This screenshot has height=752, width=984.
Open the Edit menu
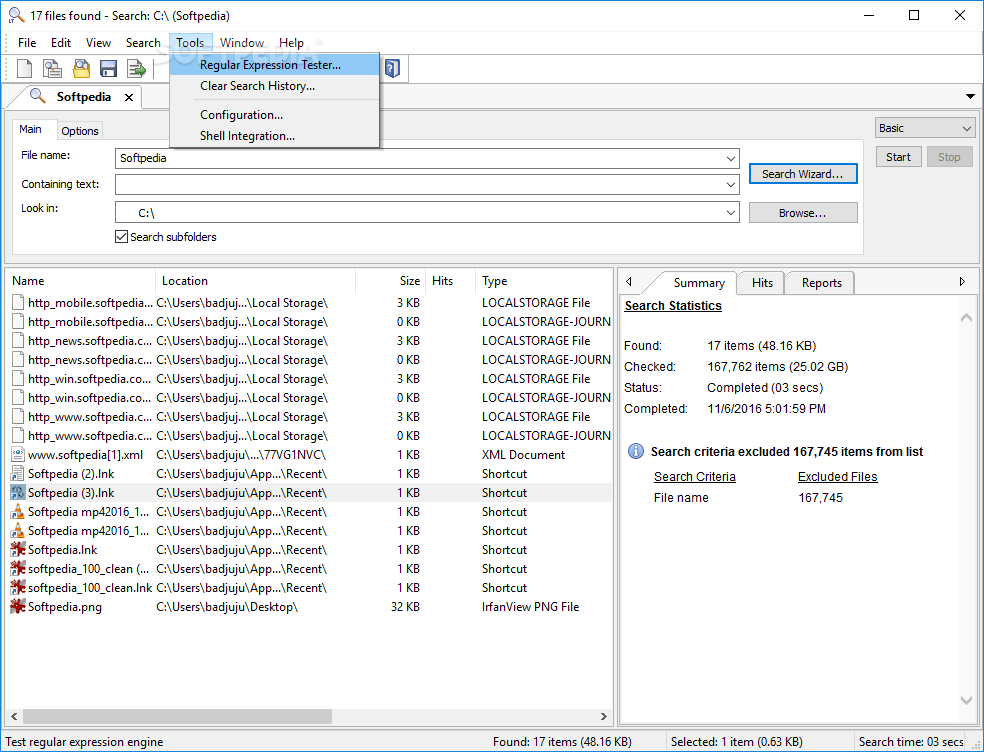[61, 43]
